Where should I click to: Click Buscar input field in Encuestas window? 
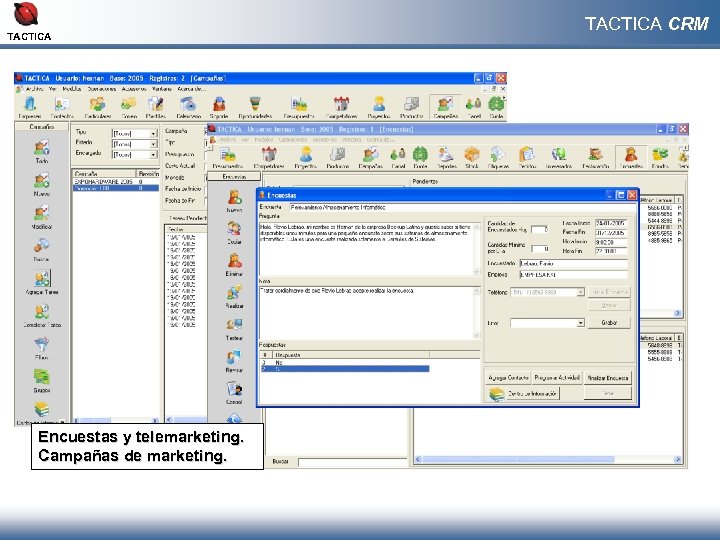(352, 462)
